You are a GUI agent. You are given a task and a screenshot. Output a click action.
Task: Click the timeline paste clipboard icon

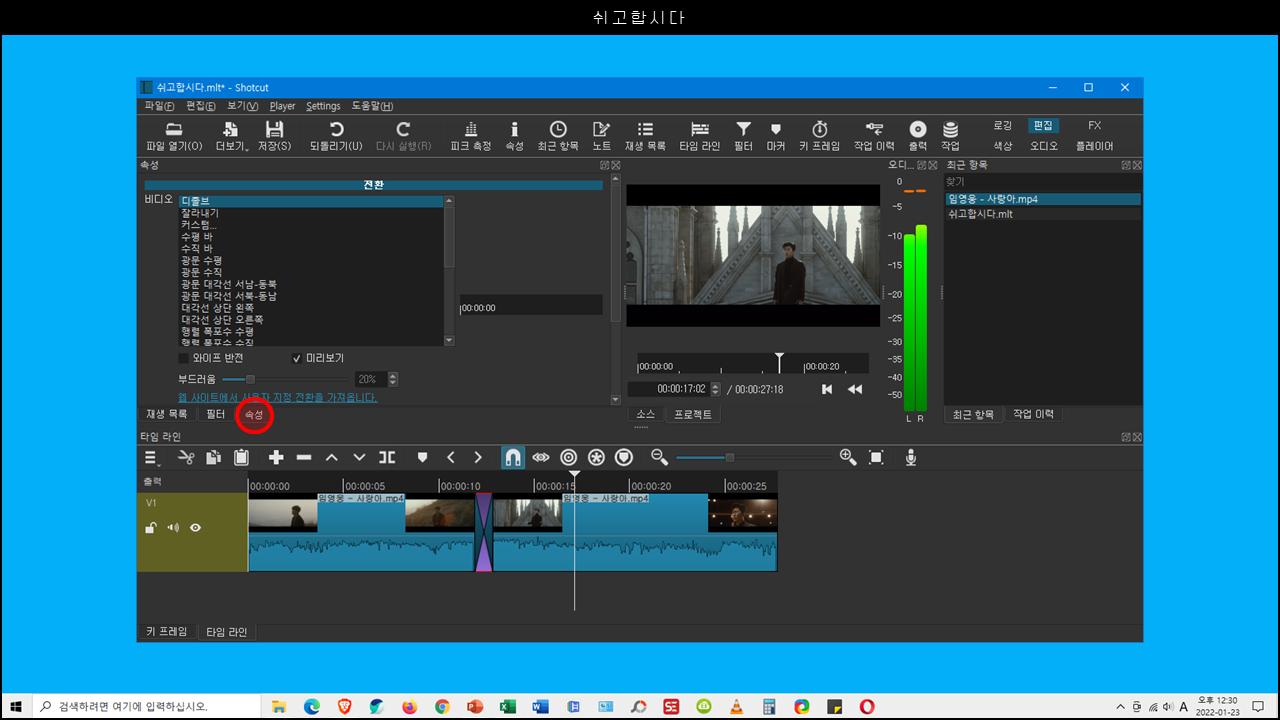coord(241,457)
